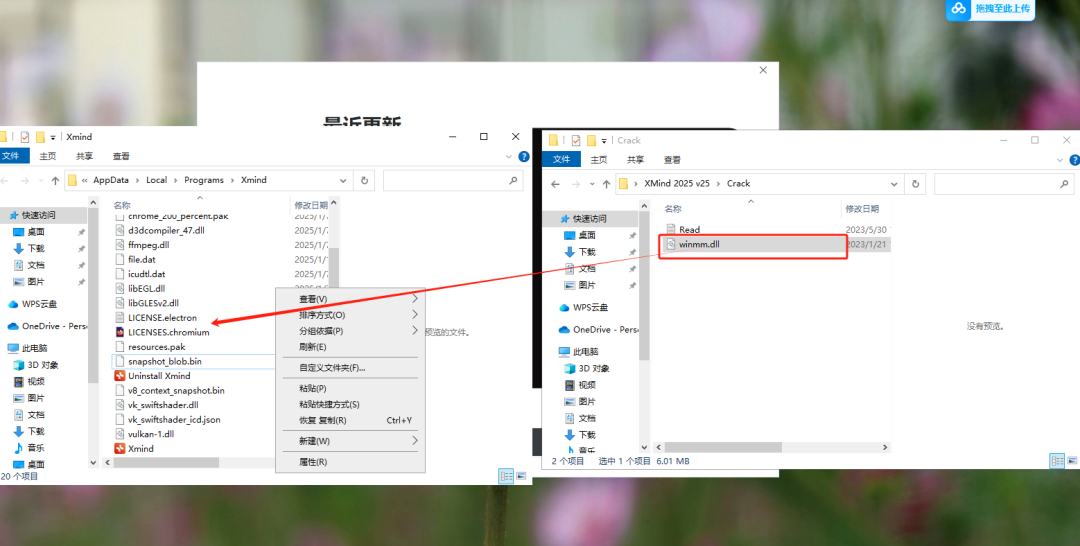Image resolution: width=1080 pixels, height=546 pixels.
Task: Open 音乐 folder in Xmind window sidebar
Action: coord(30,448)
